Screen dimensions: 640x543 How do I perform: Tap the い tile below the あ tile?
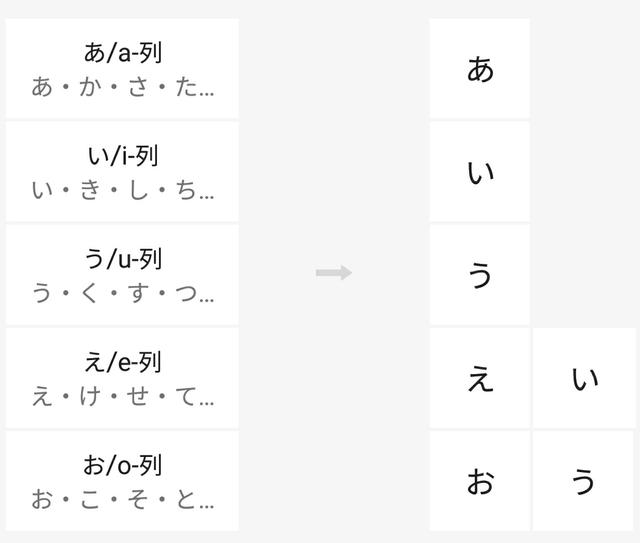point(480,172)
